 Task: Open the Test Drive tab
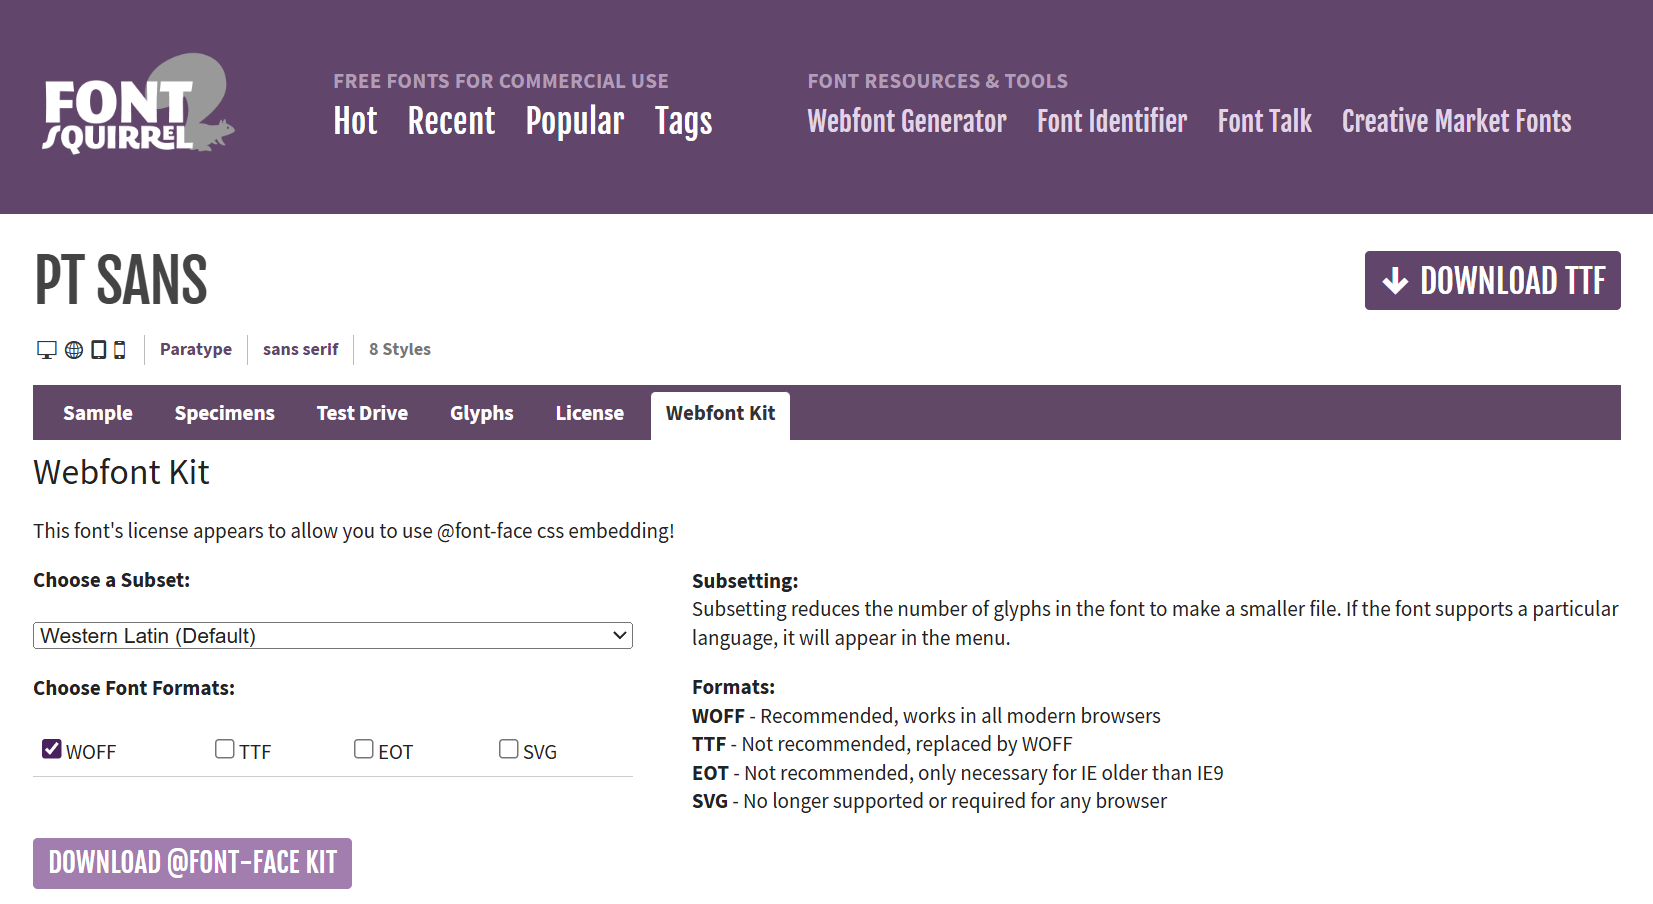point(362,413)
